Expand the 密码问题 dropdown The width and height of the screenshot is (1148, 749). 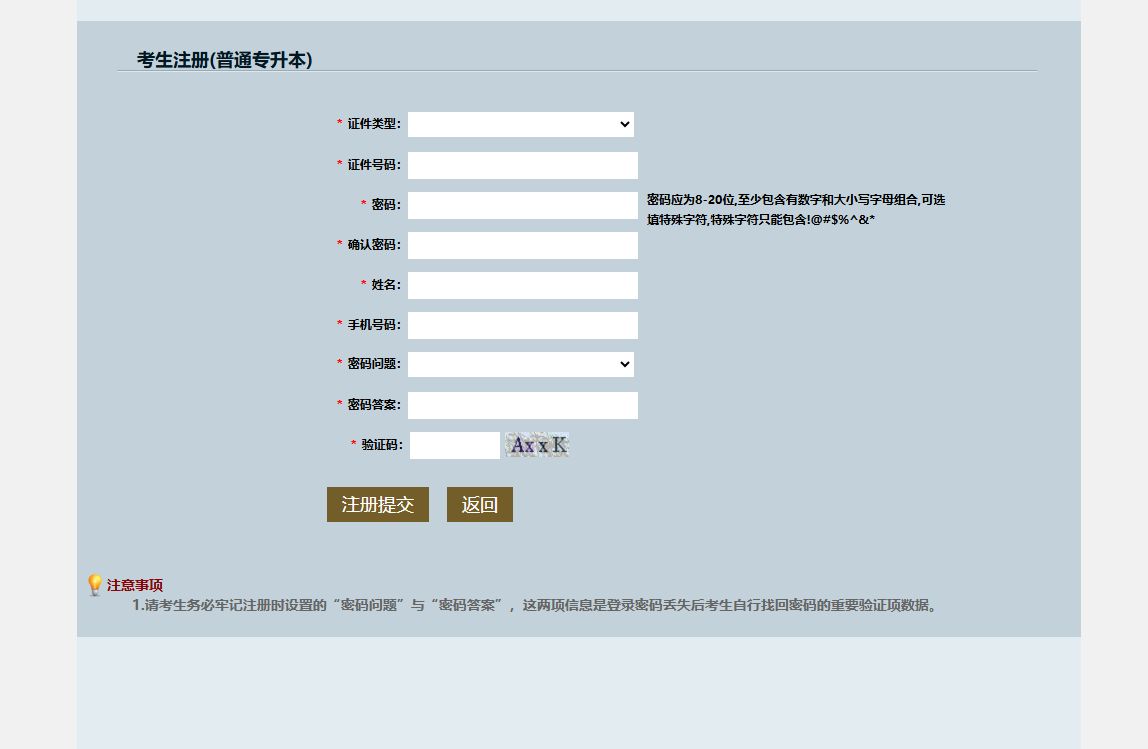[x=520, y=365]
